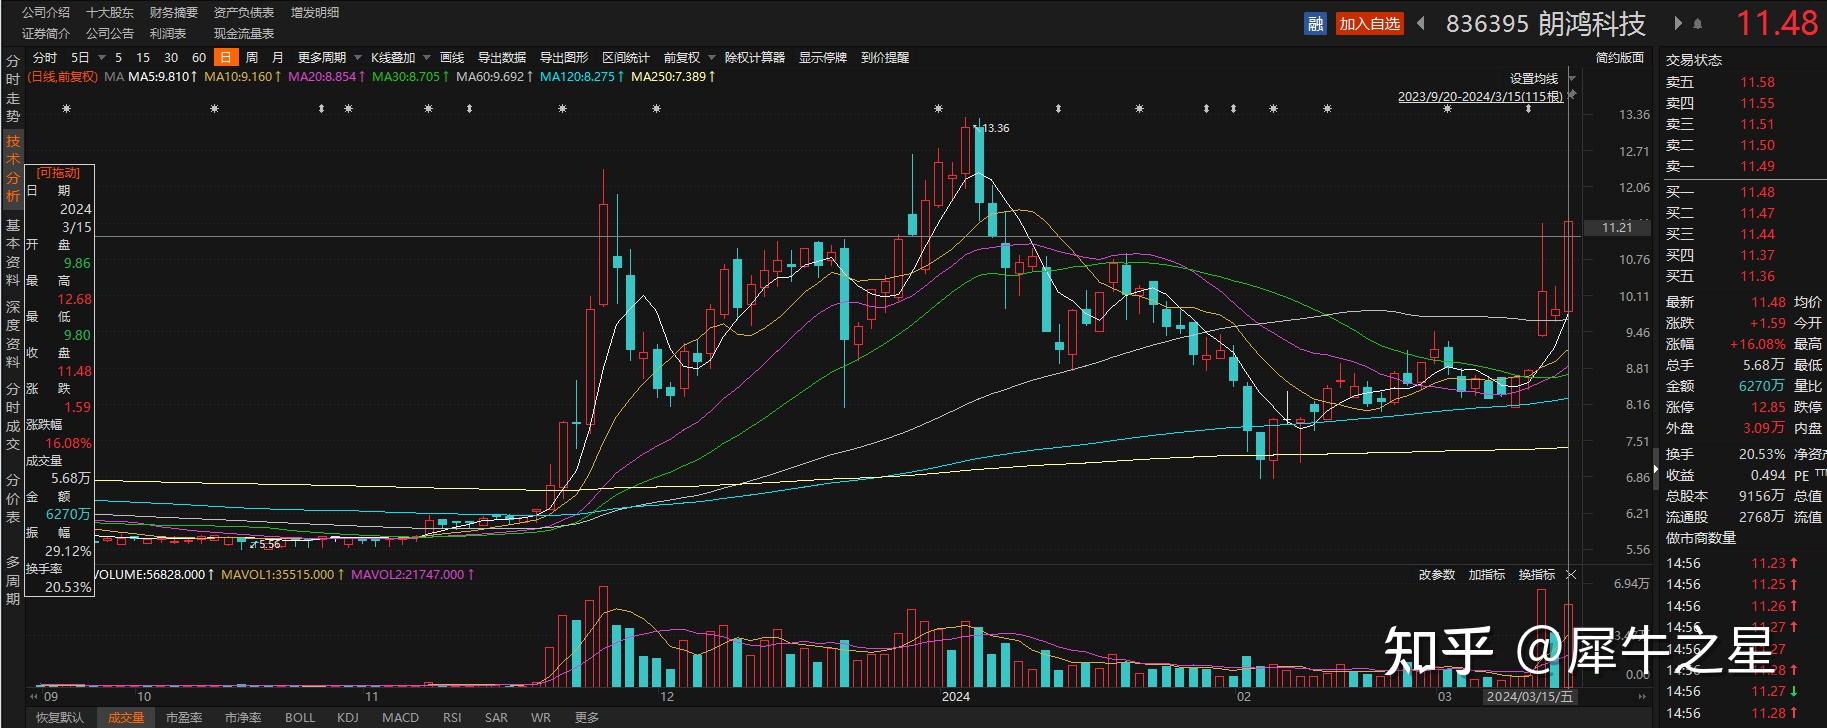Switch to the 分时 intraday view
Image resolution: width=1827 pixels, height=728 pixels.
point(45,58)
